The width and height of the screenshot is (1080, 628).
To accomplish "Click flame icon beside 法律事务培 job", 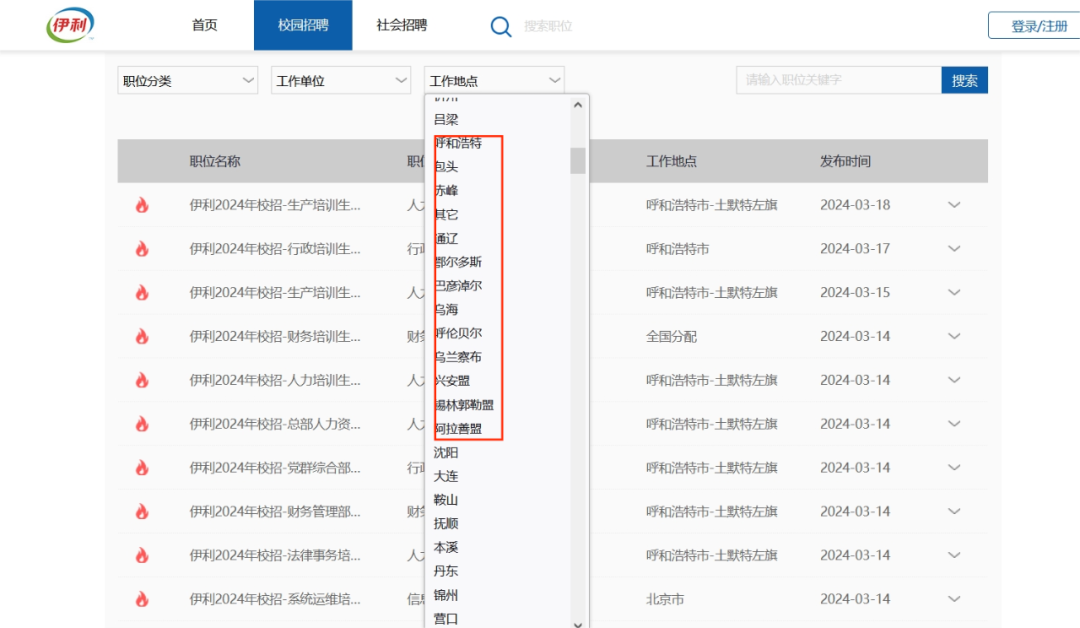I will click(142, 555).
